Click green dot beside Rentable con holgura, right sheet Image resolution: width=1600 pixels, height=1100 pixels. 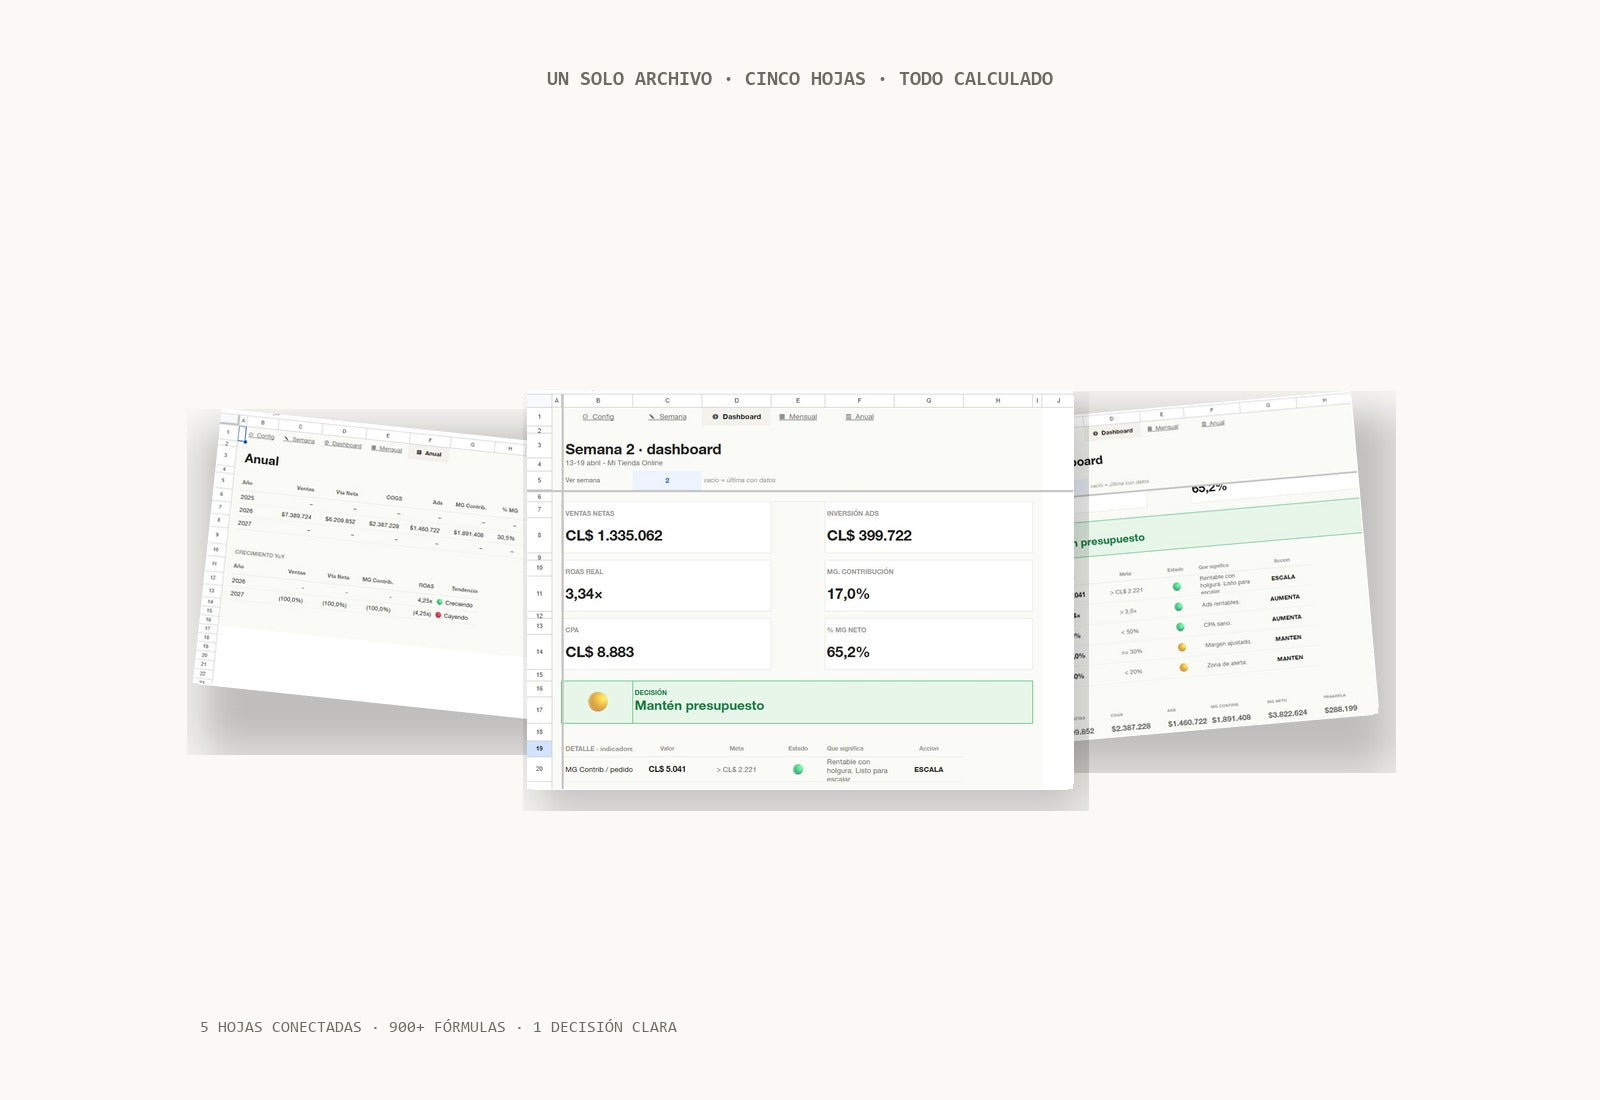tap(1176, 587)
